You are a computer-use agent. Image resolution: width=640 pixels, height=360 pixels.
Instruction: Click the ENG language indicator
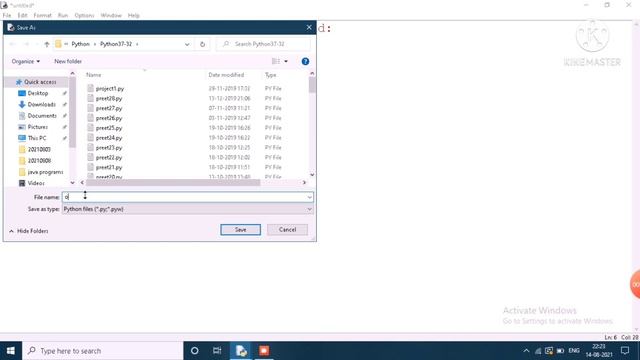tap(574, 351)
